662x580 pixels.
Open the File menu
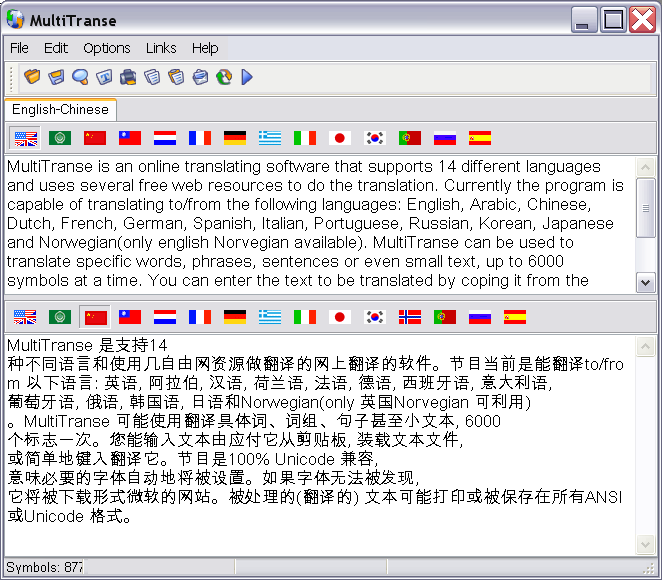19,48
